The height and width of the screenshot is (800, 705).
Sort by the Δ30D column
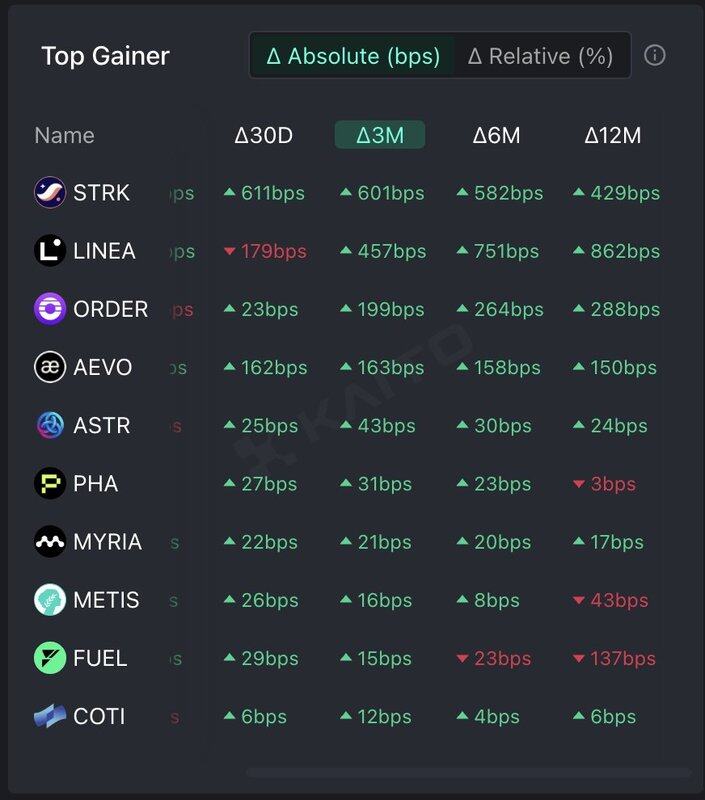tap(263, 135)
